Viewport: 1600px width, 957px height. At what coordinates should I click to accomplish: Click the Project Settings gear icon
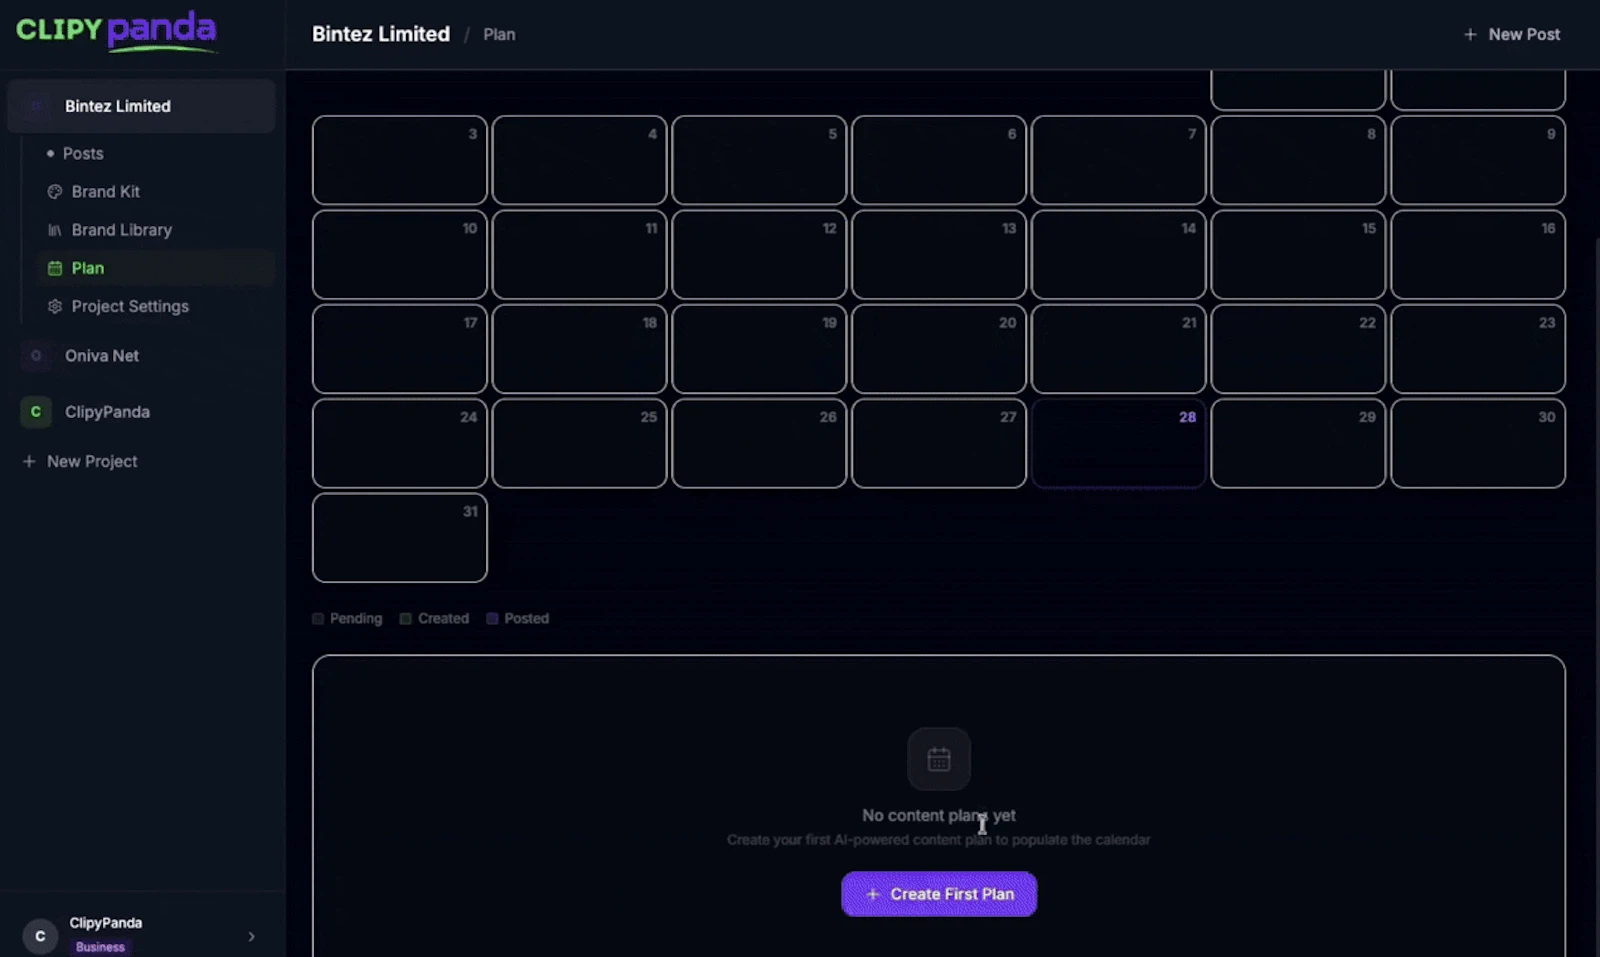click(x=55, y=306)
